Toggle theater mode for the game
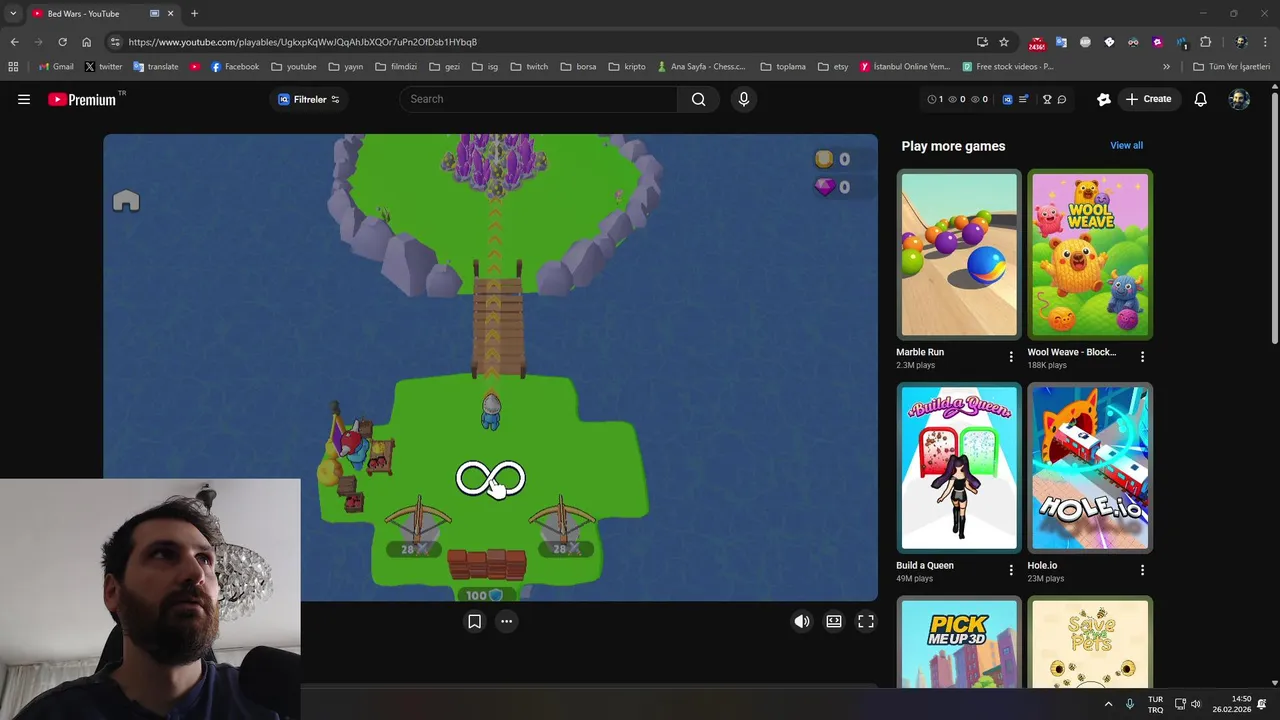 click(x=833, y=621)
